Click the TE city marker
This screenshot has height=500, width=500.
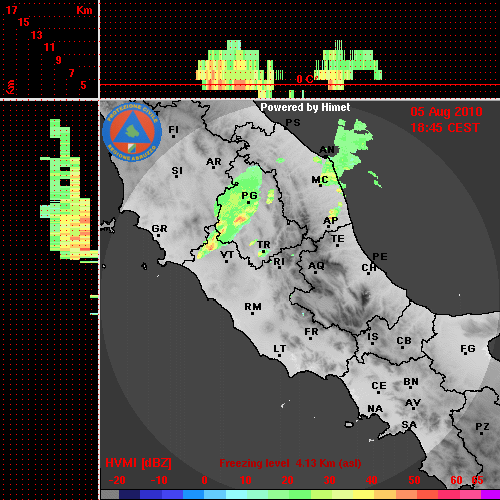pyautogui.click(x=338, y=246)
